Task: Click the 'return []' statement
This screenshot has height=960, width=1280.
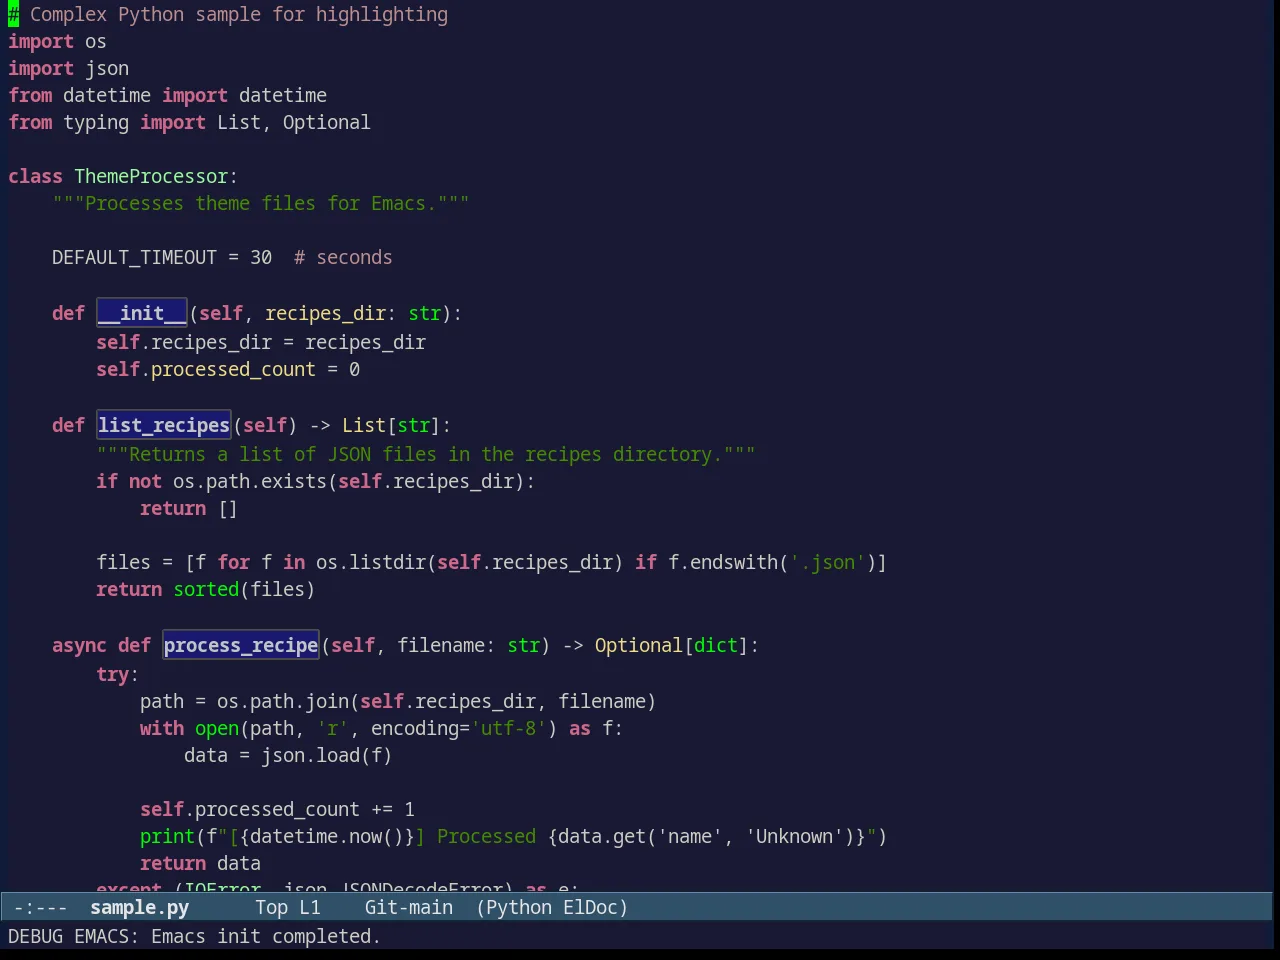Action: pos(189,508)
